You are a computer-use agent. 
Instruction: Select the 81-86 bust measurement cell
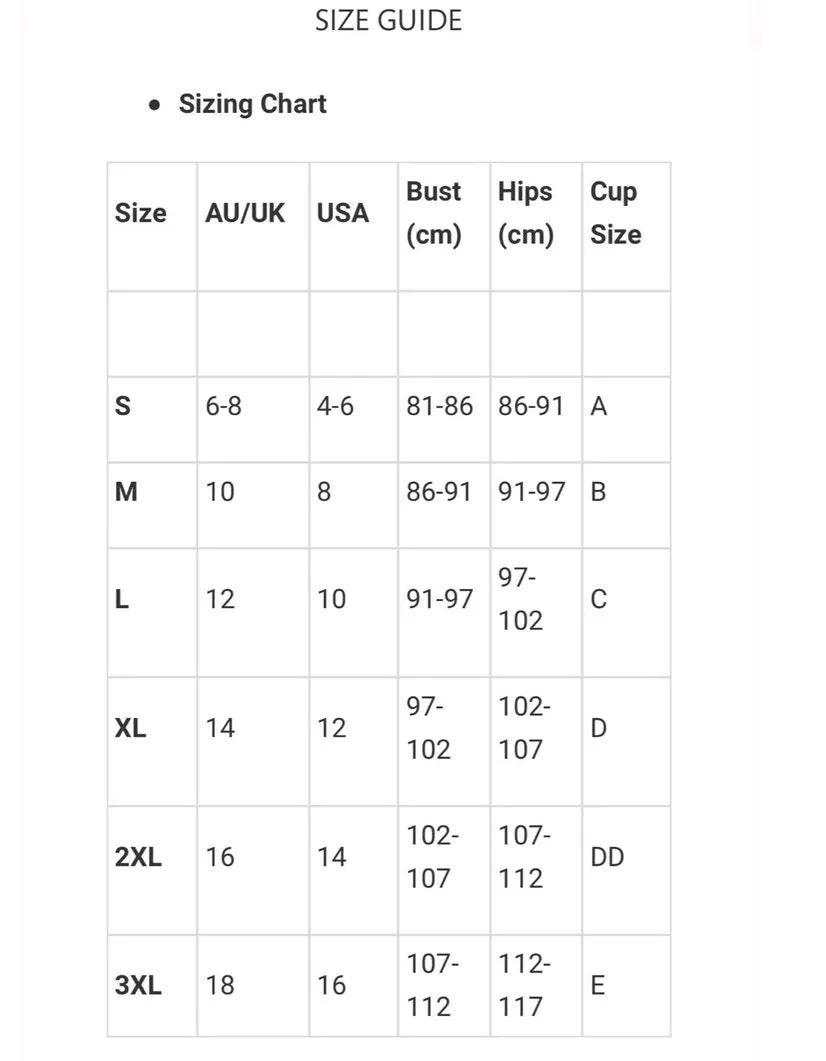click(439, 406)
